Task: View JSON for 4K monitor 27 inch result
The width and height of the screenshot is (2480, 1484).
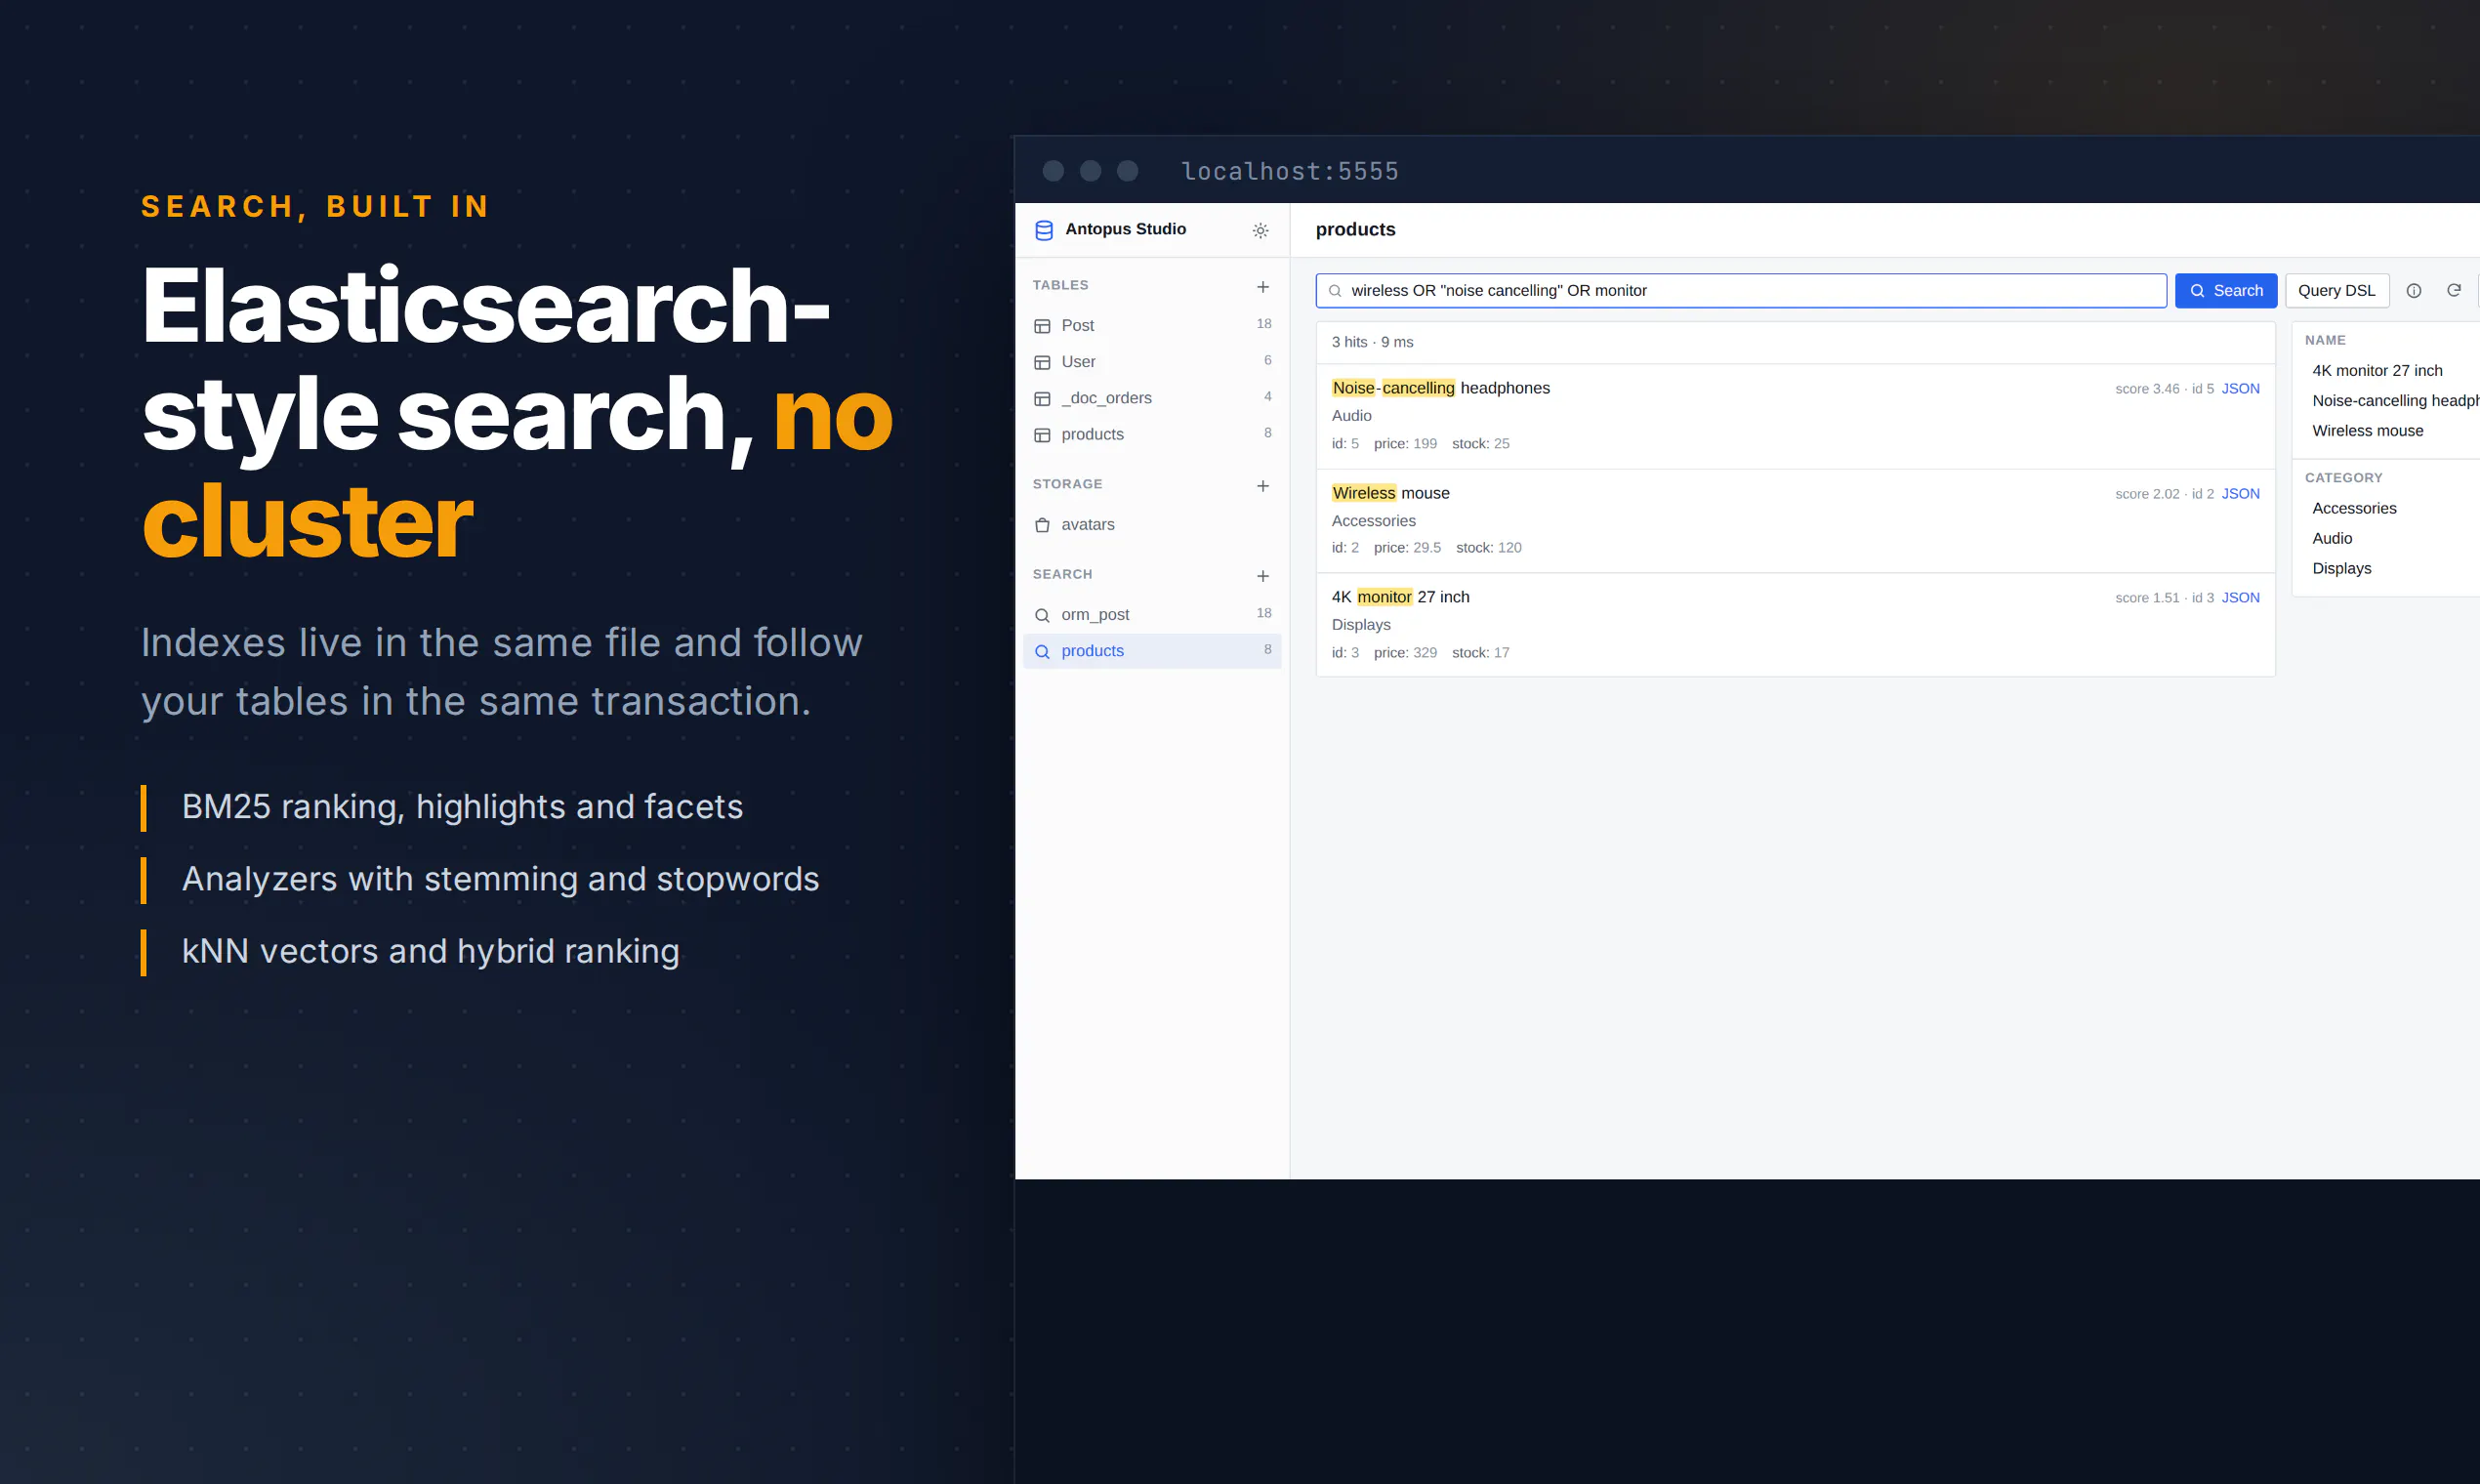Action: coord(2240,597)
